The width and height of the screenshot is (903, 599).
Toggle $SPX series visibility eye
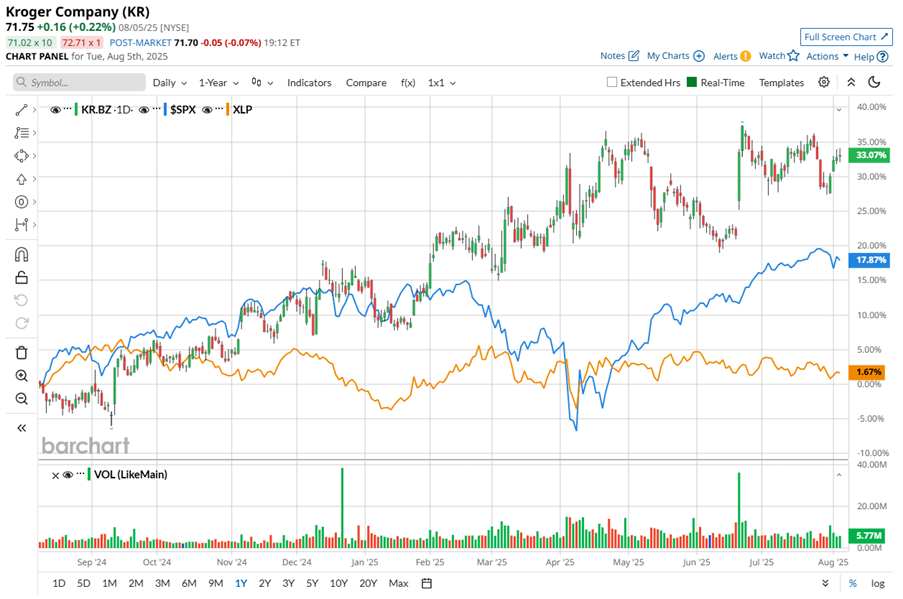(x=144, y=109)
